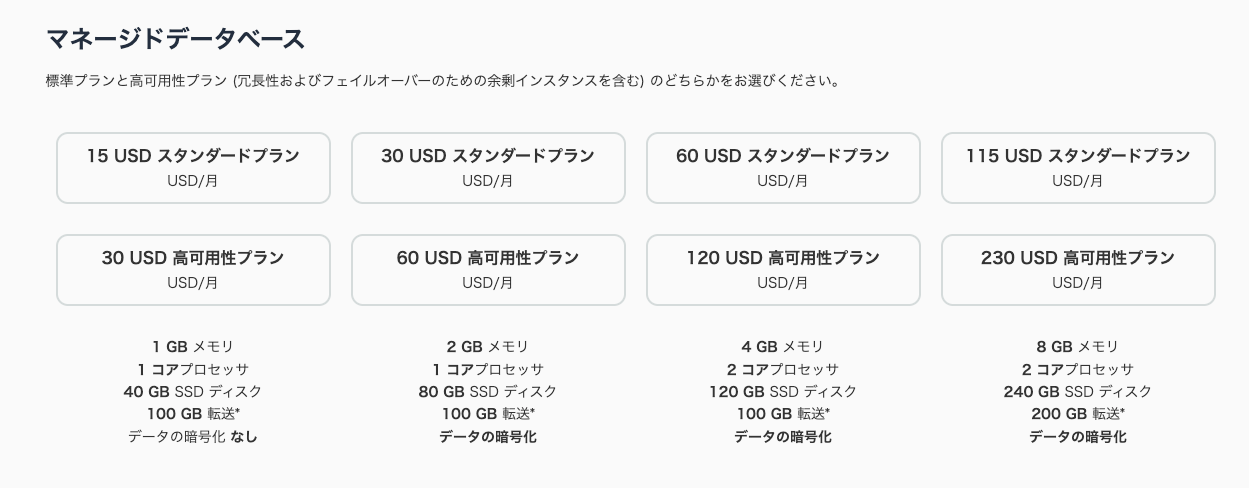Image resolution: width=1249 pixels, height=488 pixels.
Task: Click the 8 GB メモリ spec line
Action: (x=1078, y=347)
